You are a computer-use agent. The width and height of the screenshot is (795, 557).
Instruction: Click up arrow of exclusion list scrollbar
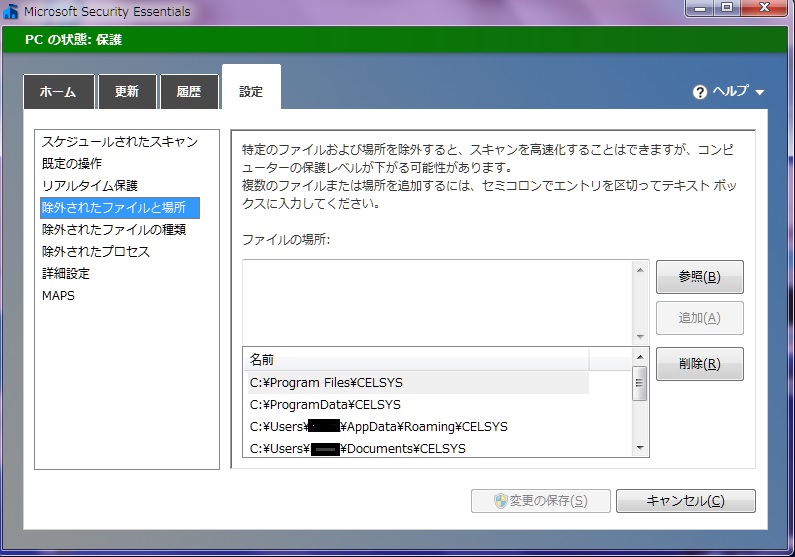[640, 357]
